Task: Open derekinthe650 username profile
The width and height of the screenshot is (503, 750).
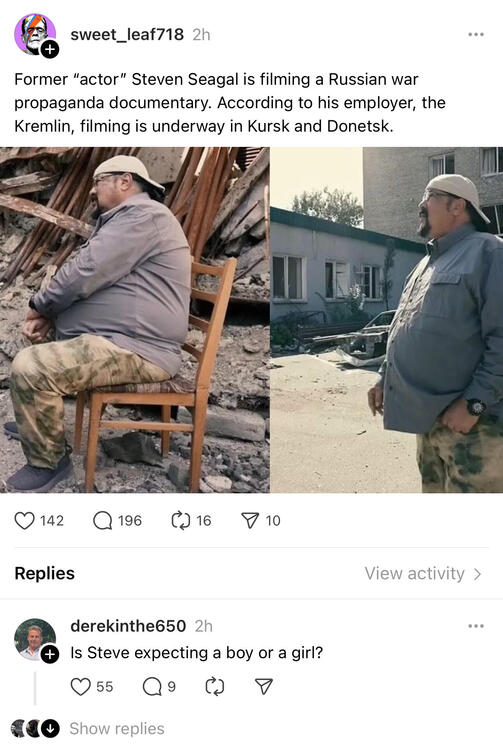Action: click(128, 626)
